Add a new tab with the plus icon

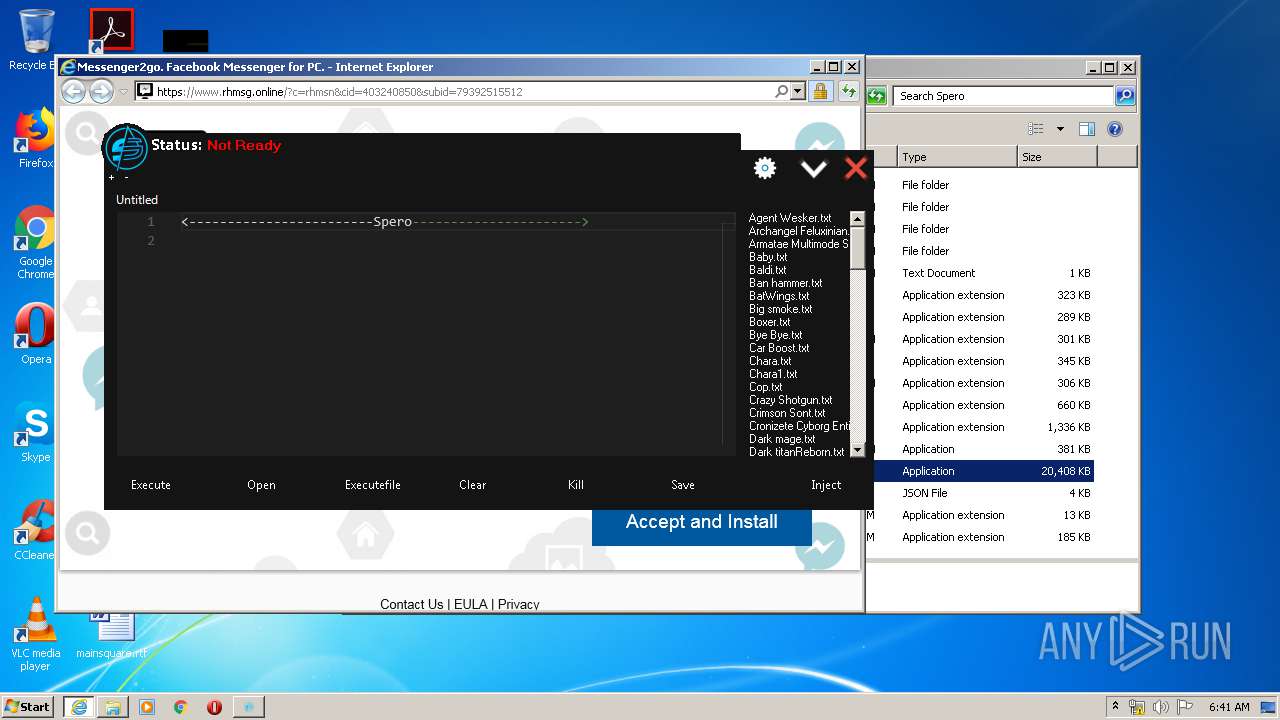pyautogui.click(x=112, y=178)
